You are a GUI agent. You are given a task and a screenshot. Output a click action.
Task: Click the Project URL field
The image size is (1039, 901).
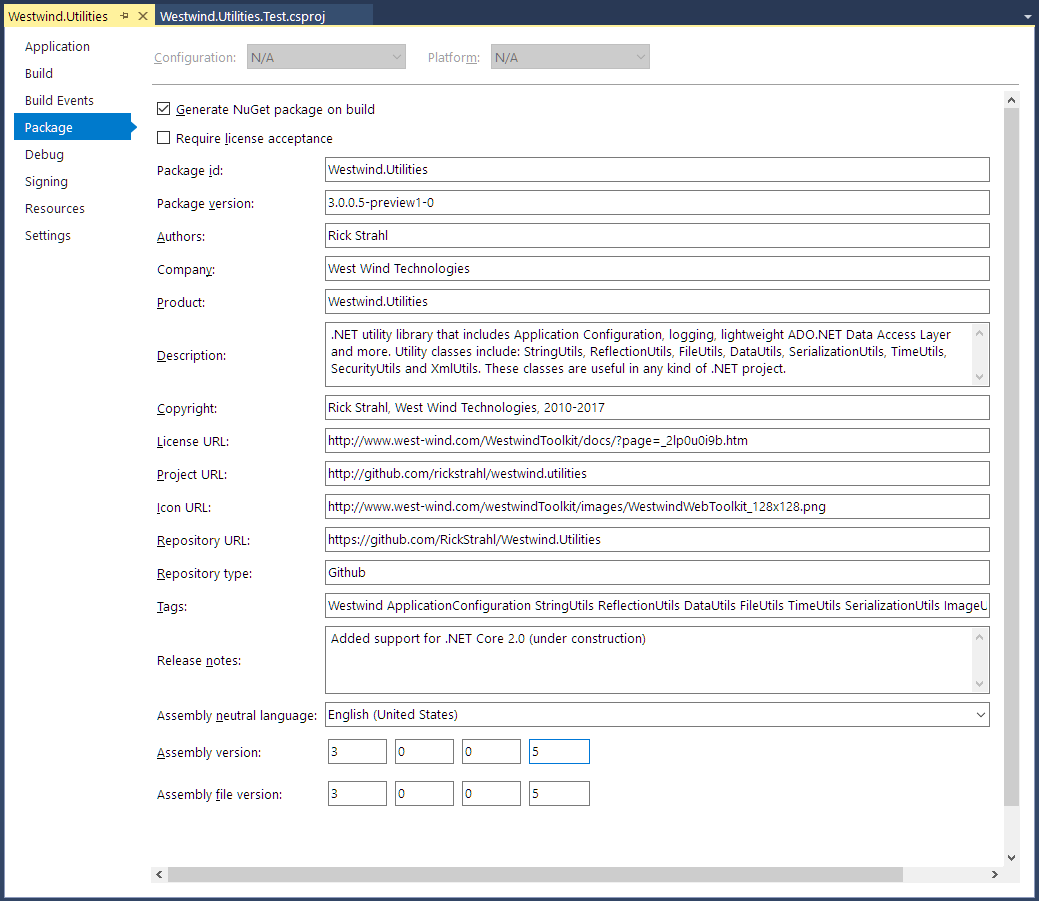(657, 474)
